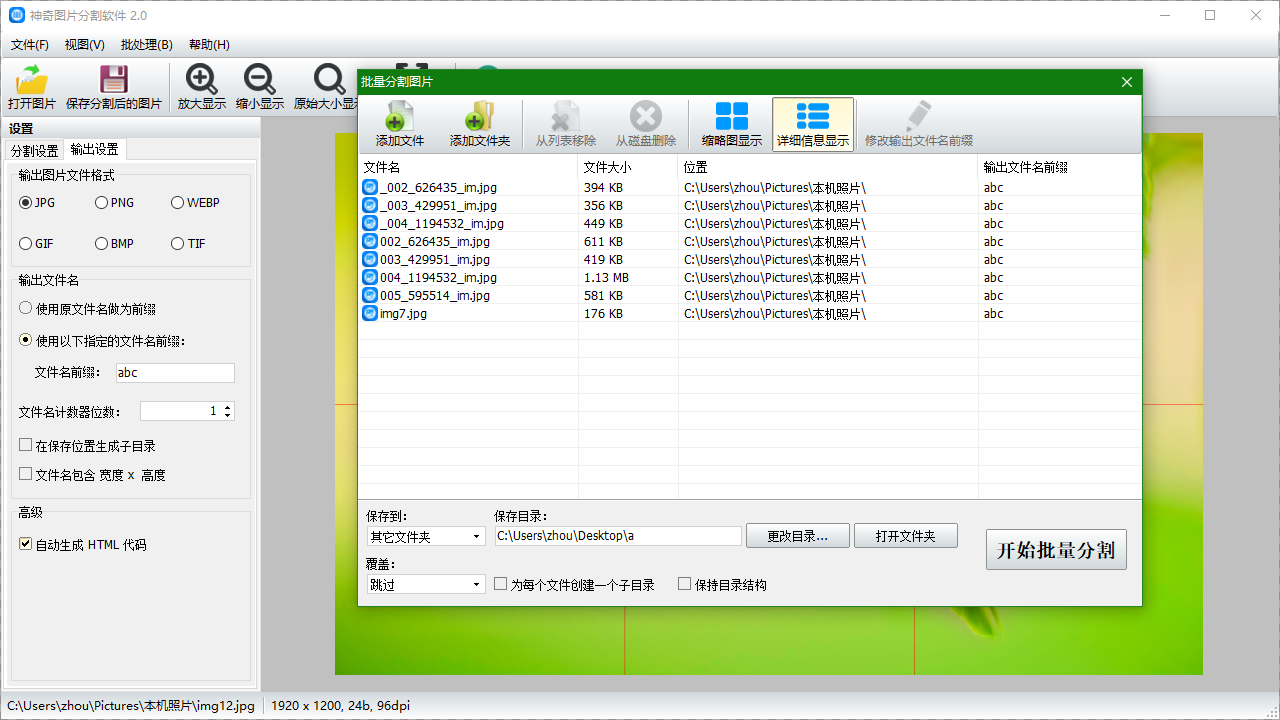Screen dimensions: 1280x720
Task: Enable 在保存位置生成子目录 checkbox
Action: coord(26,445)
